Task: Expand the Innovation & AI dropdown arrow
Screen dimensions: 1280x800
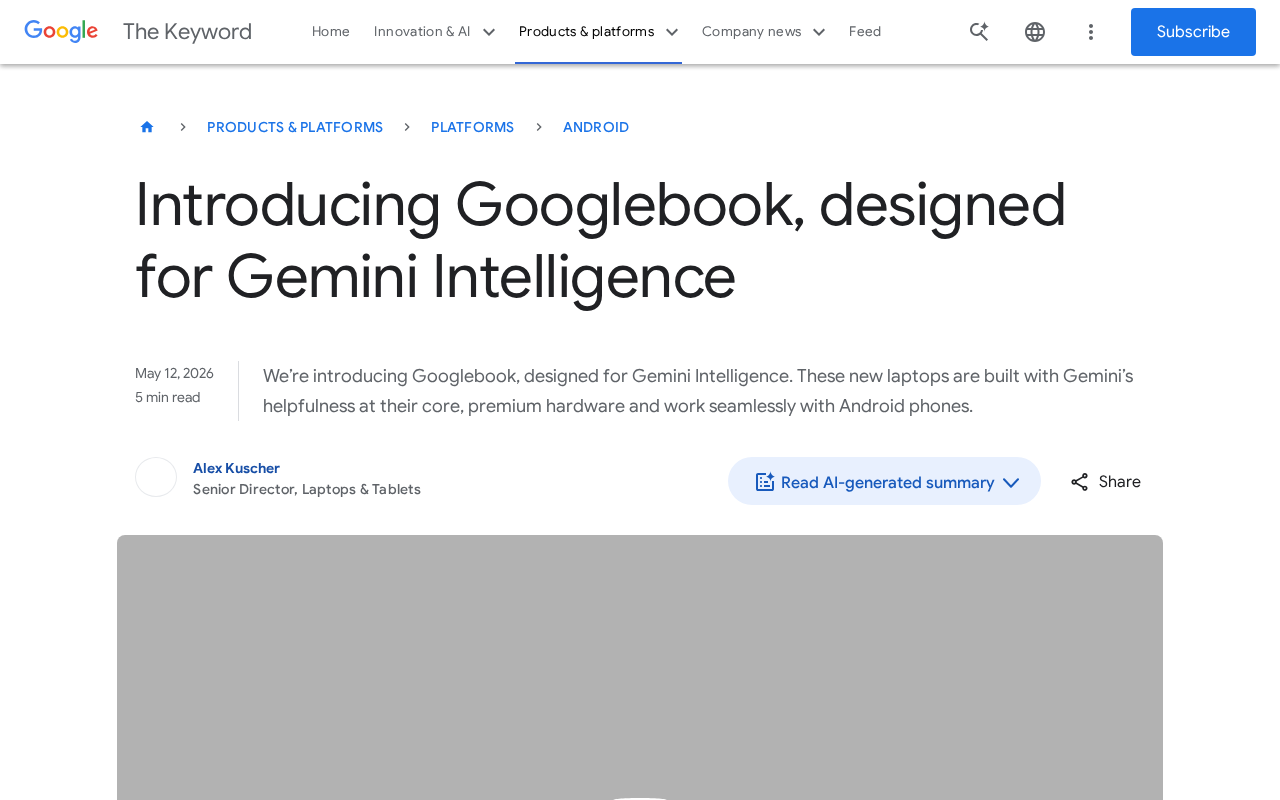Action: click(489, 32)
